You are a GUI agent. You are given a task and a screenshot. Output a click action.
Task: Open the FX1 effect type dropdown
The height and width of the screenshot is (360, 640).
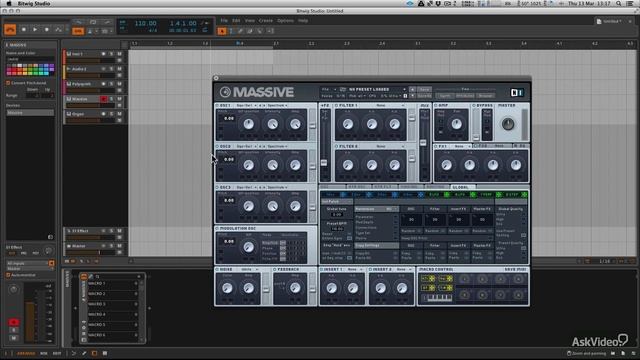[x=461, y=146]
